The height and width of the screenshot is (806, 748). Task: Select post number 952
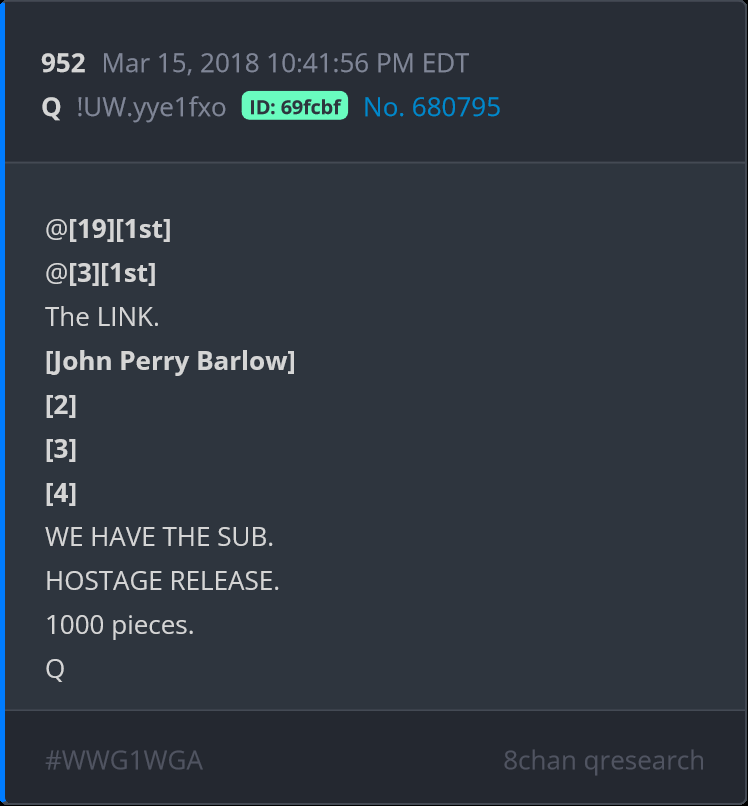click(x=63, y=63)
